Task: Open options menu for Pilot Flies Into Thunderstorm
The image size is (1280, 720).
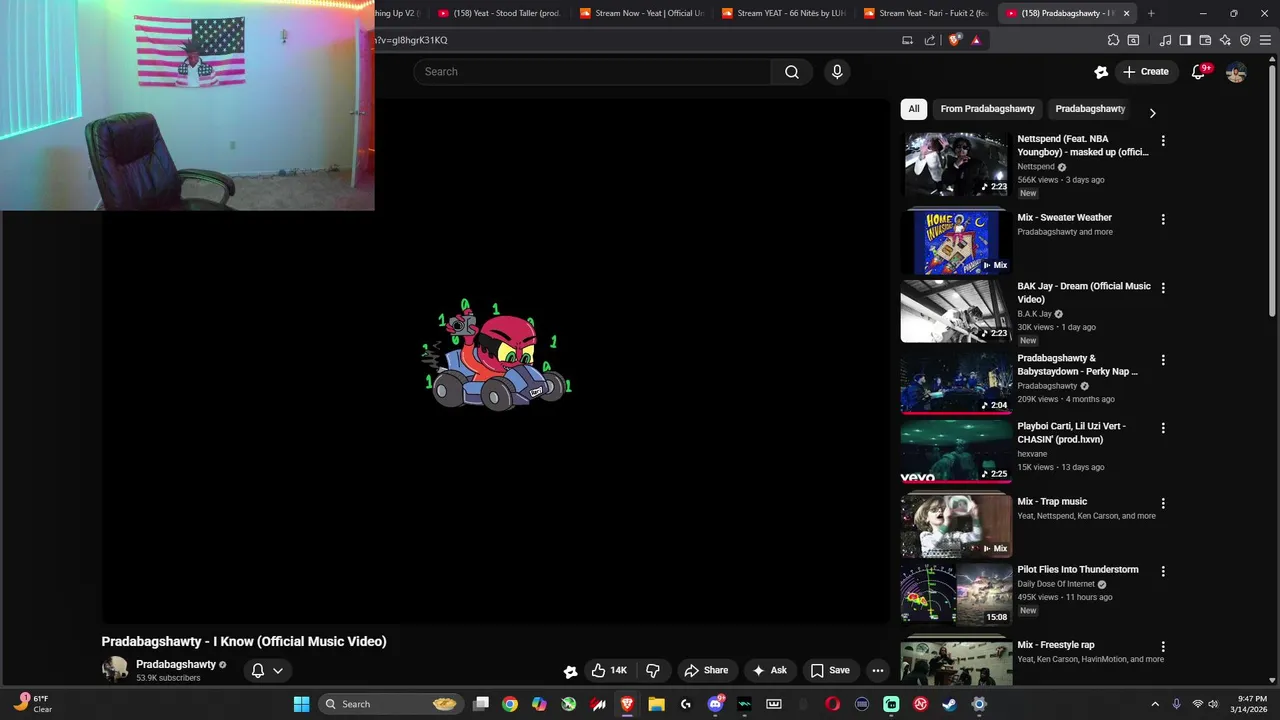Action: [1163, 571]
